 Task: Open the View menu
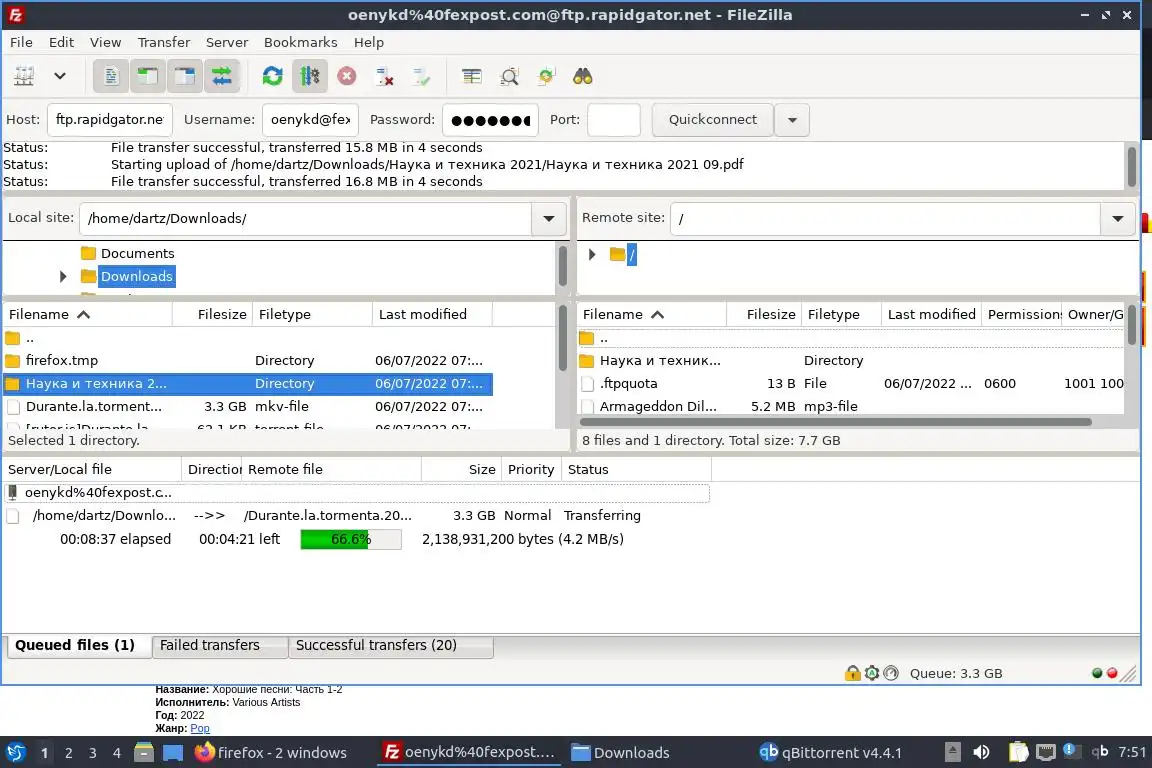[x=105, y=42]
